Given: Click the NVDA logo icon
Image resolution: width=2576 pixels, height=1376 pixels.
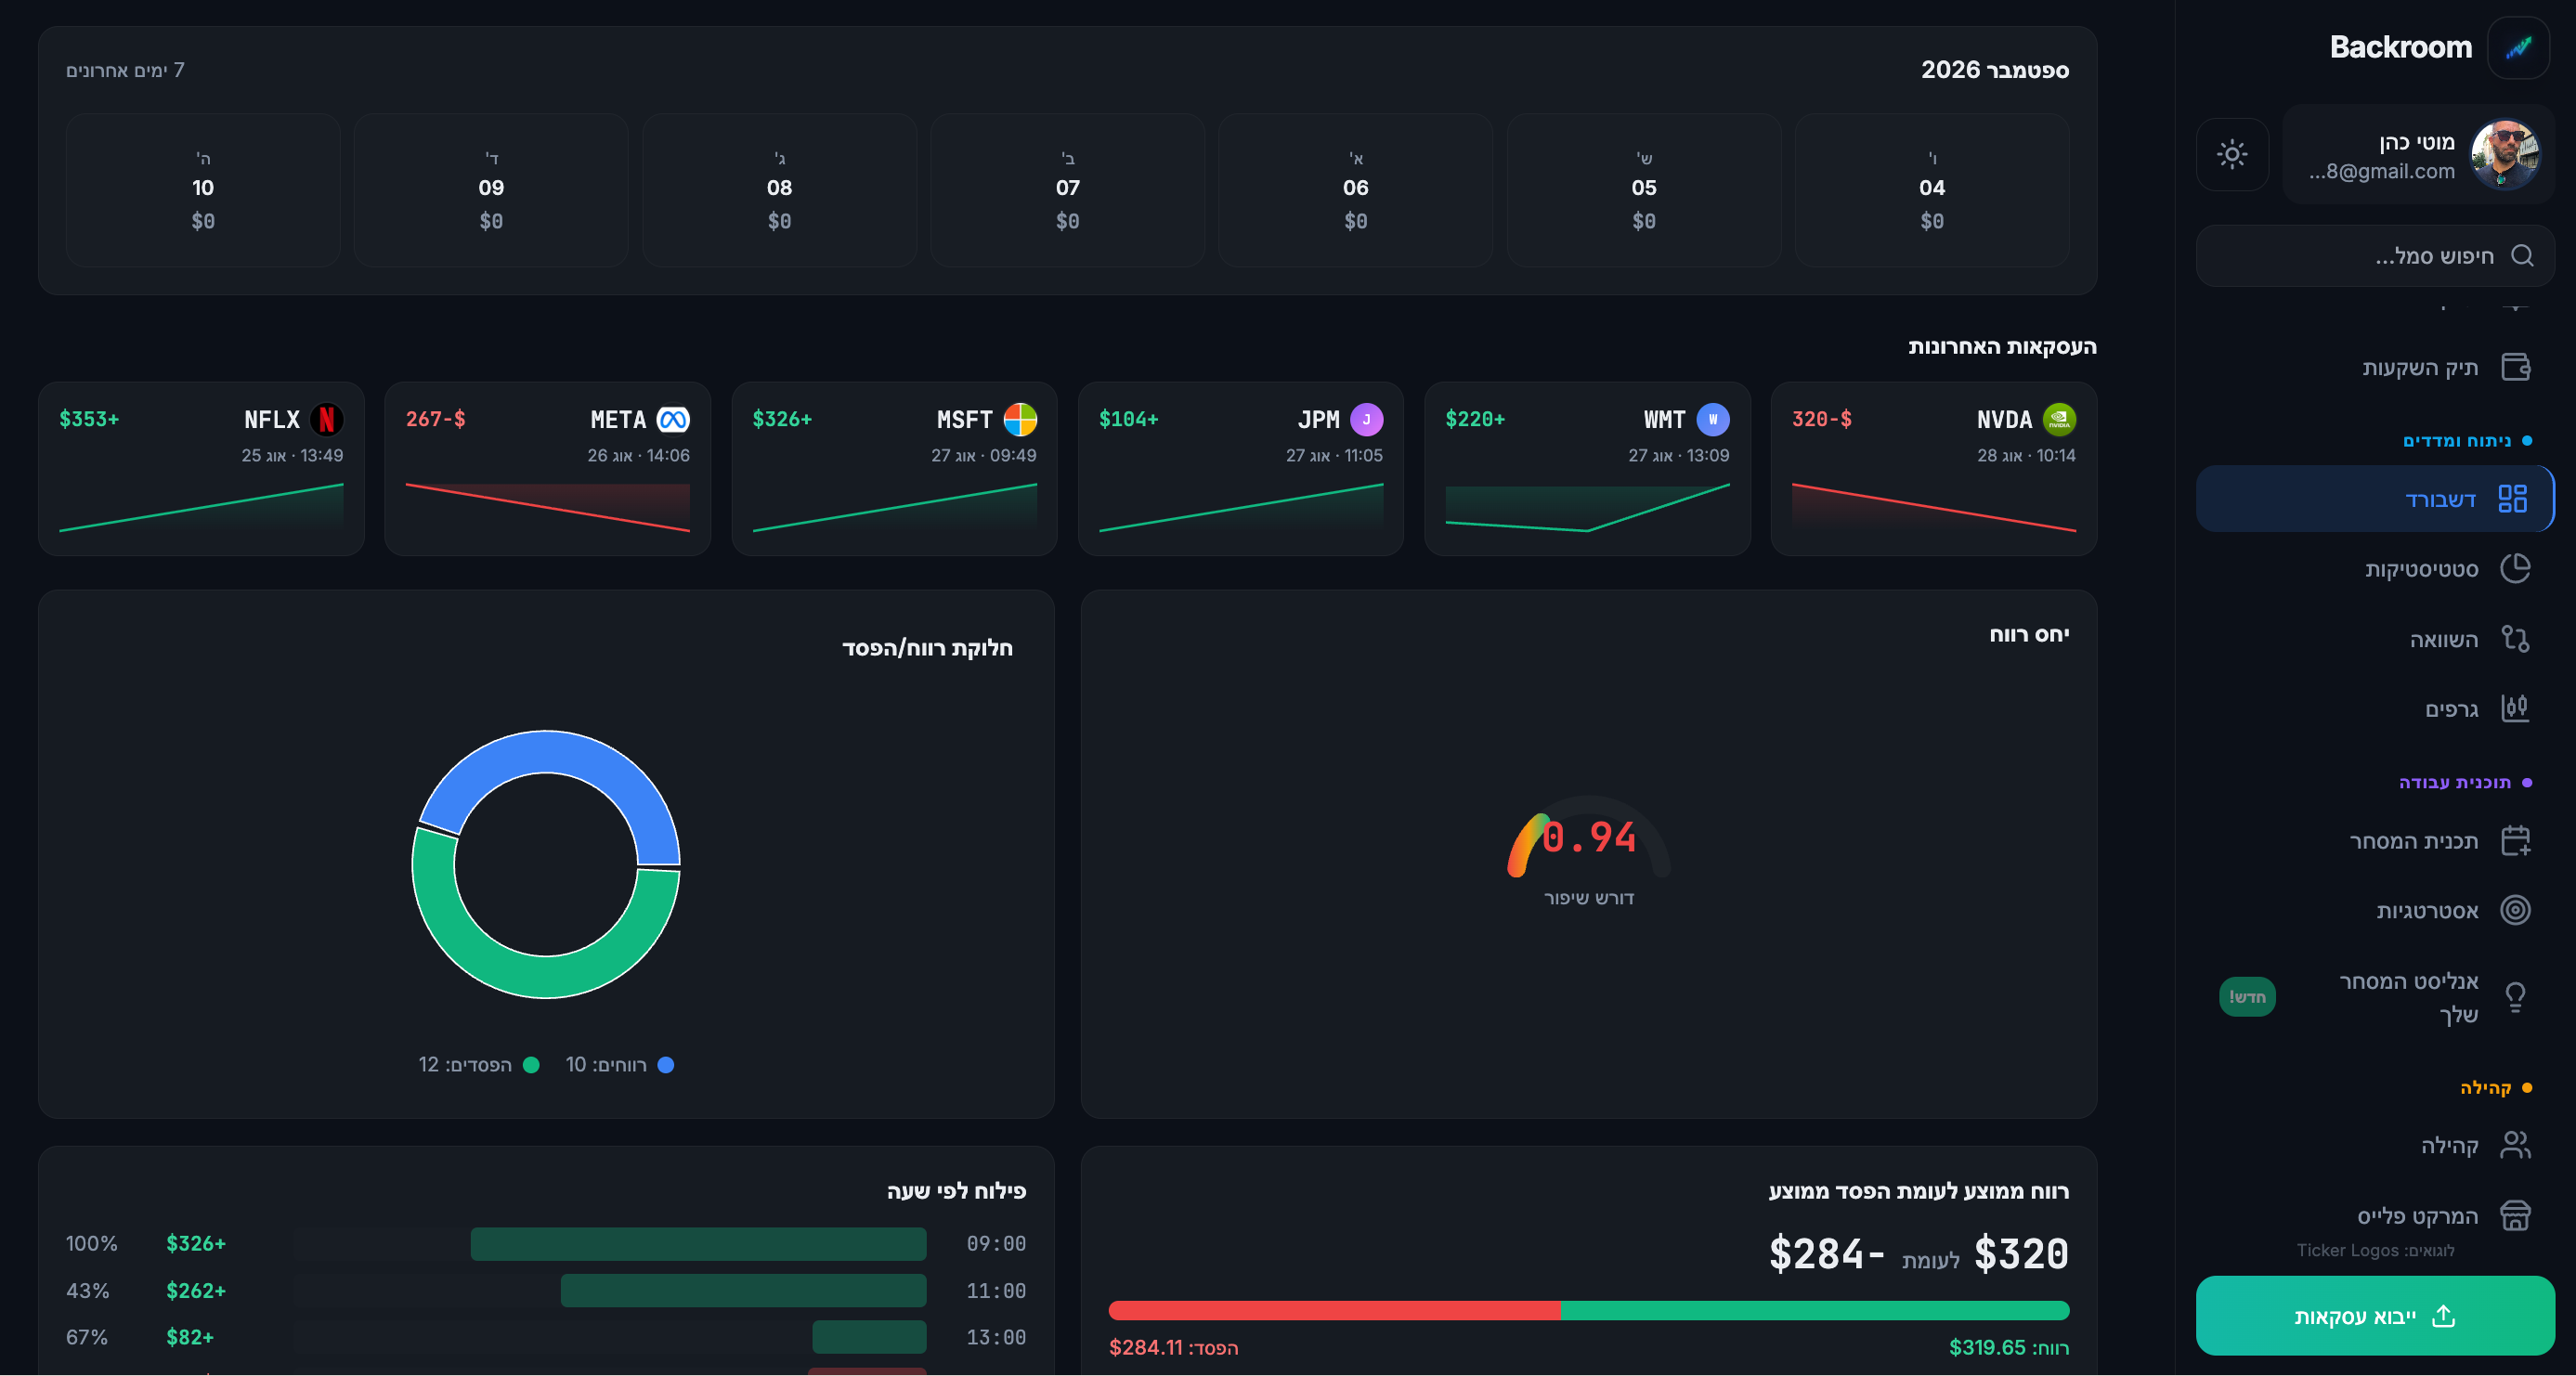Looking at the screenshot, I should point(2059,419).
